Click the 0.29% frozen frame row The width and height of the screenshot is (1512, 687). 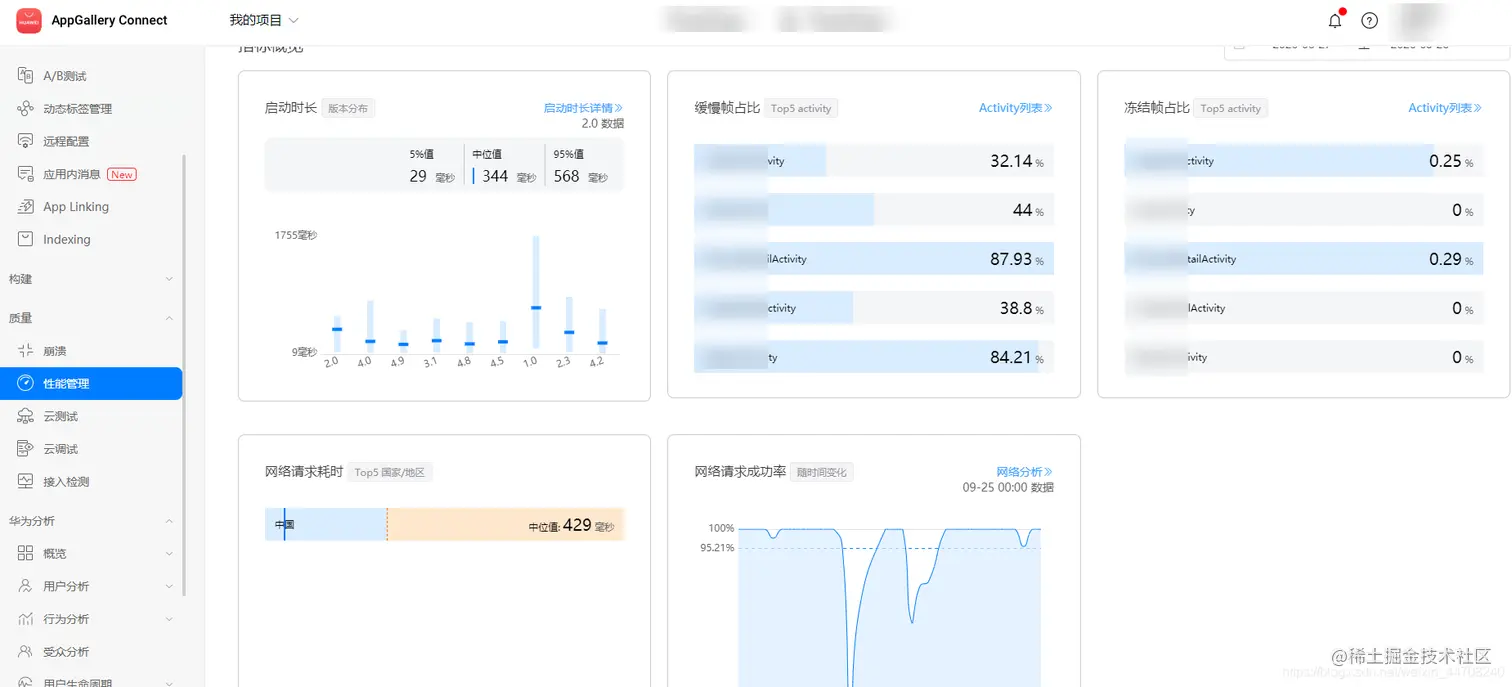(x=1304, y=259)
